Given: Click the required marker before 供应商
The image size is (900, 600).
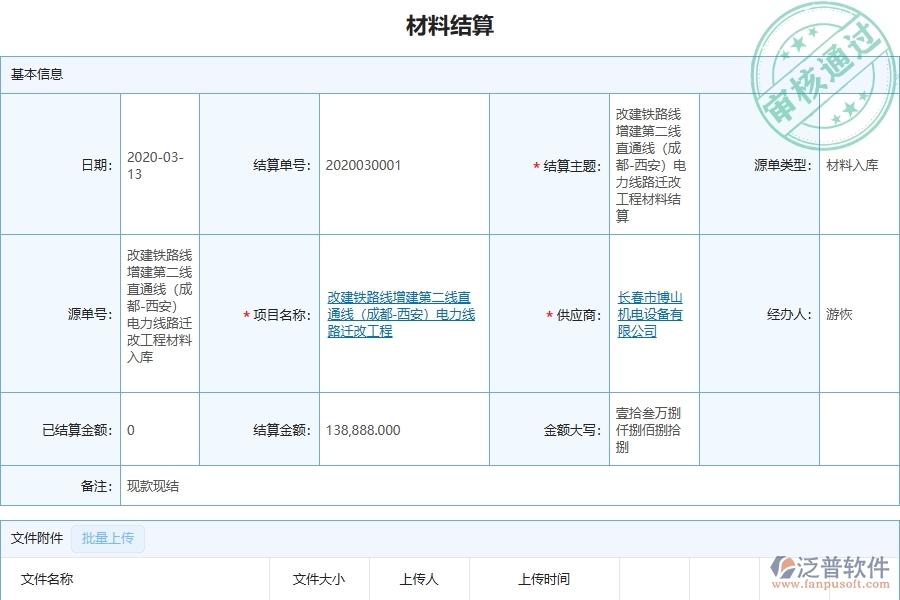Looking at the screenshot, I should click(547, 313).
